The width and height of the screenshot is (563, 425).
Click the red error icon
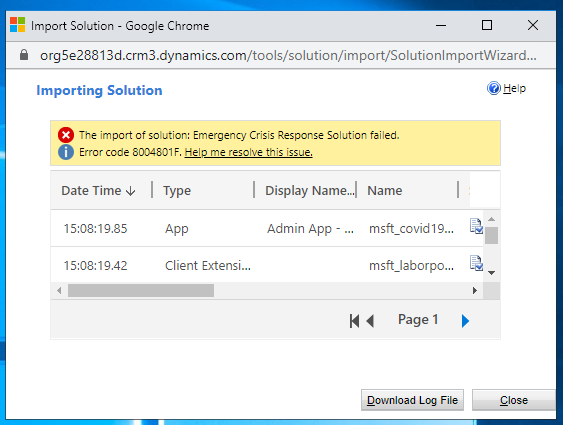[66, 135]
